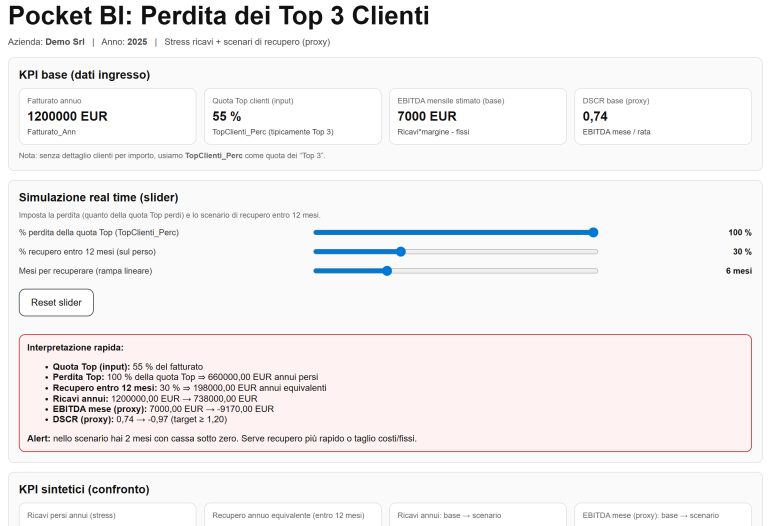Click the '% perdita della quota Top' slider handle

pos(593,232)
